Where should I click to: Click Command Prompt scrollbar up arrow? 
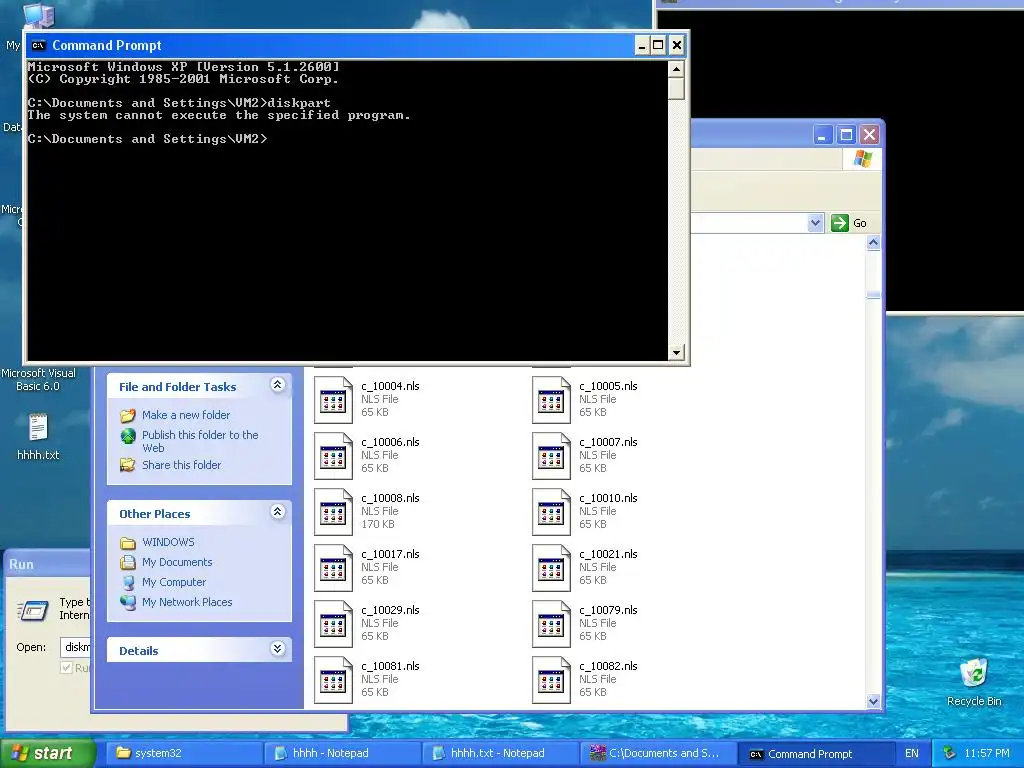point(677,69)
